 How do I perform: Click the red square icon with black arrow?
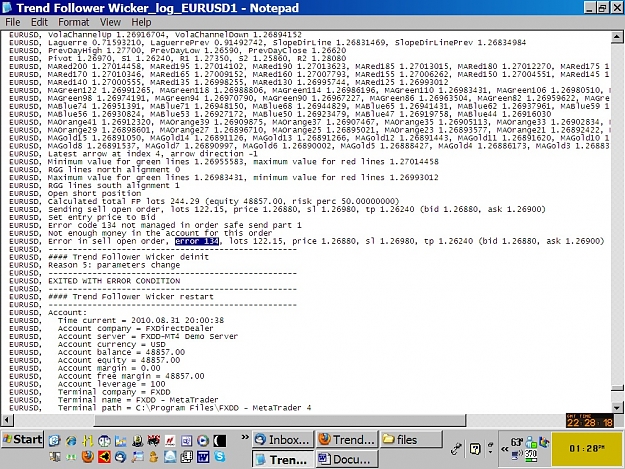click(x=104, y=457)
